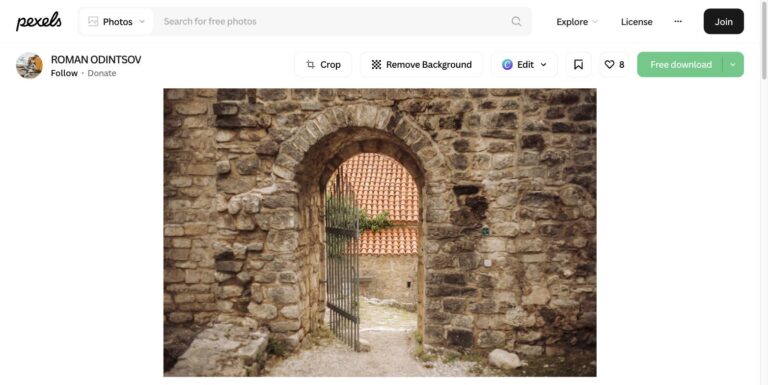
Task: Open the stone archway photo
Action: click(380, 232)
